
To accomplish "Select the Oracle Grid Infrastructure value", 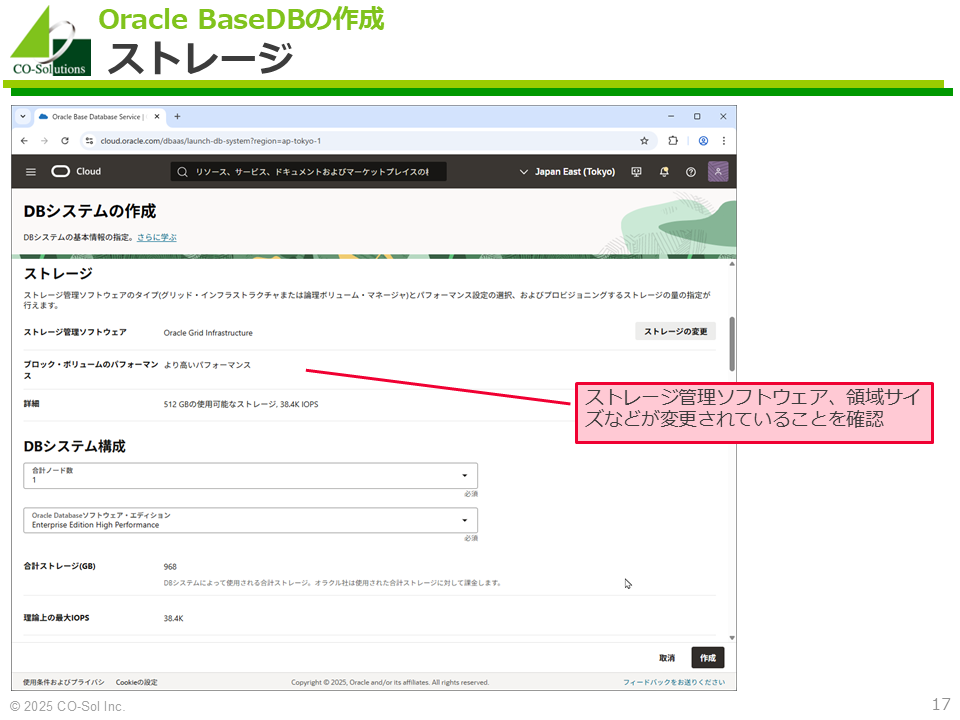I will tap(208, 333).
